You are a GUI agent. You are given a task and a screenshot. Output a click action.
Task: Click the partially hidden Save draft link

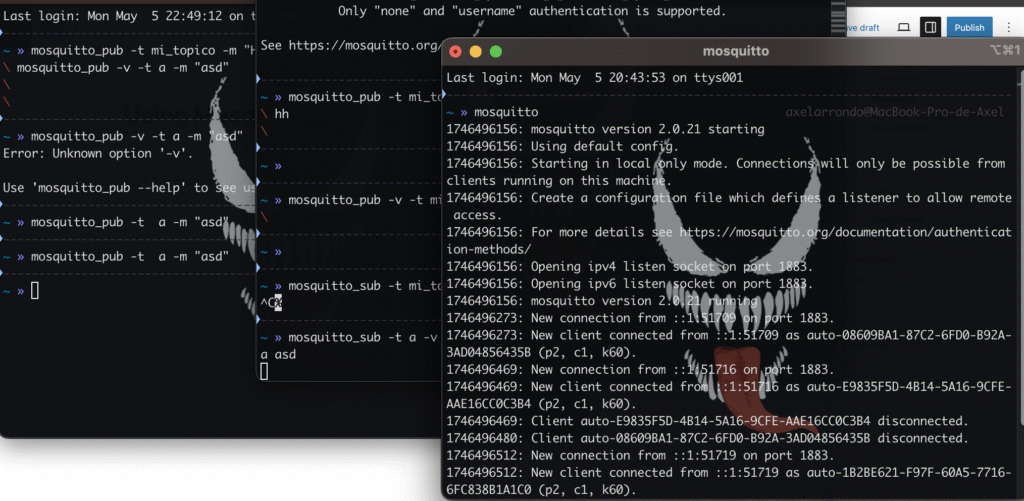click(863, 28)
